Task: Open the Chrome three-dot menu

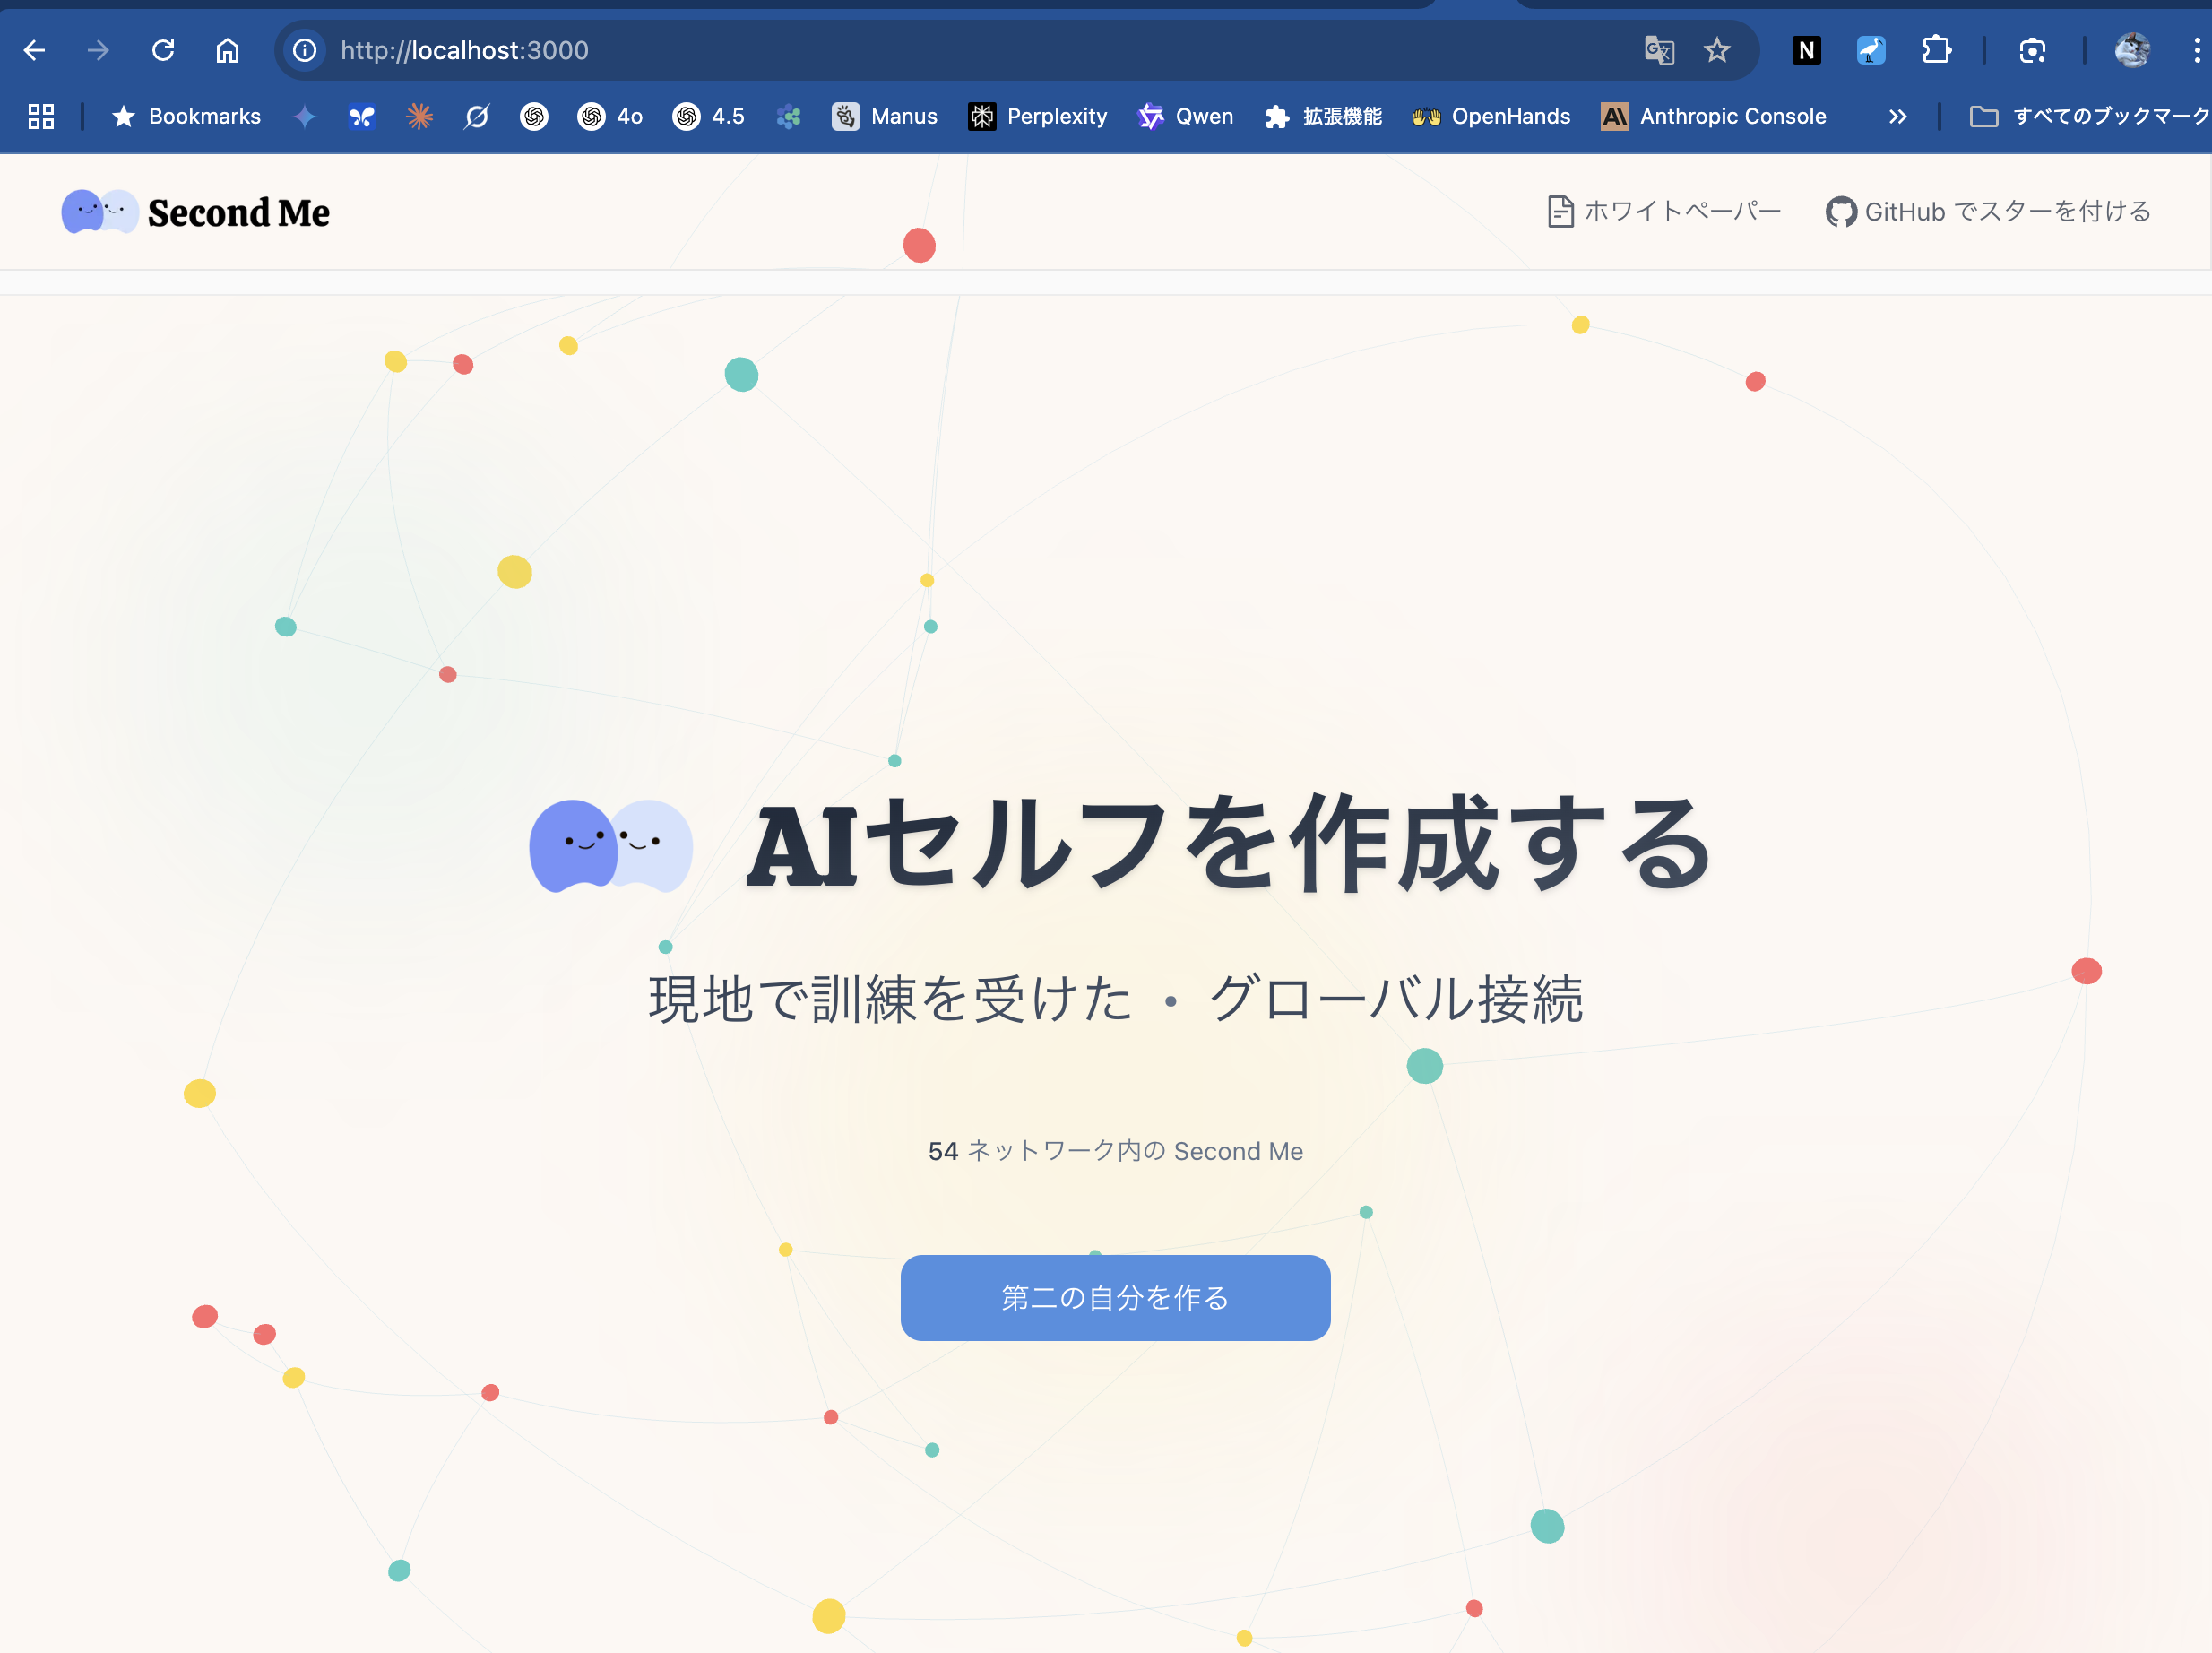Action: click(x=2196, y=50)
